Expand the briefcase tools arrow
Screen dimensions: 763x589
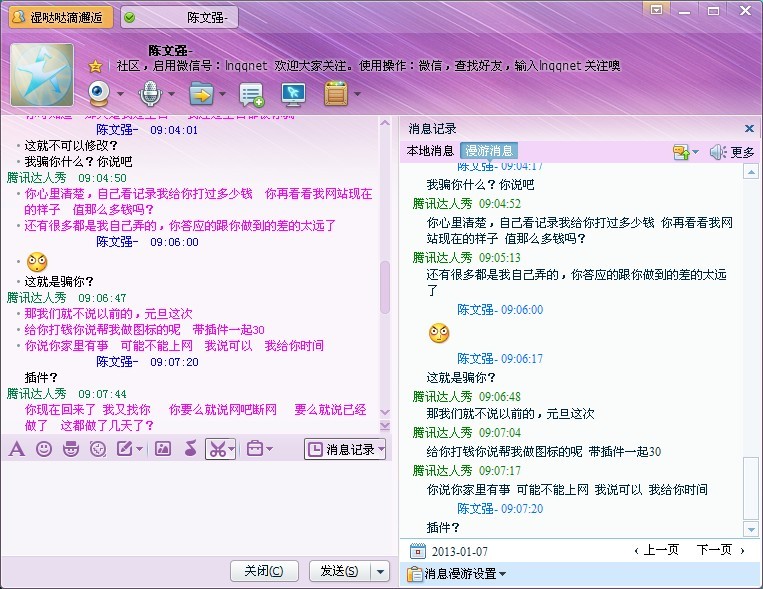pos(270,449)
